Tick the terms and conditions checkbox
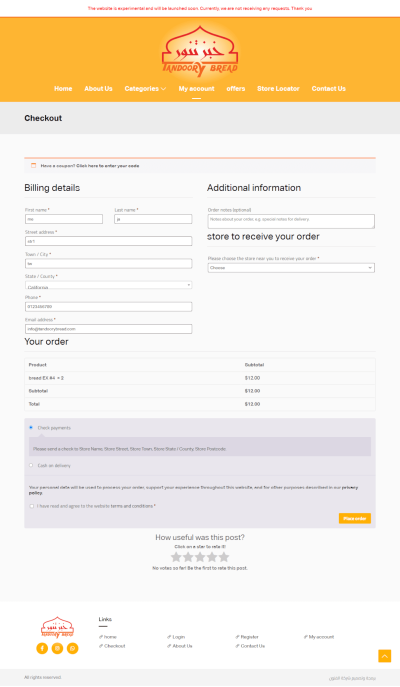Screen dimensions: 400x687 pyautogui.click(x=32, y=506)
